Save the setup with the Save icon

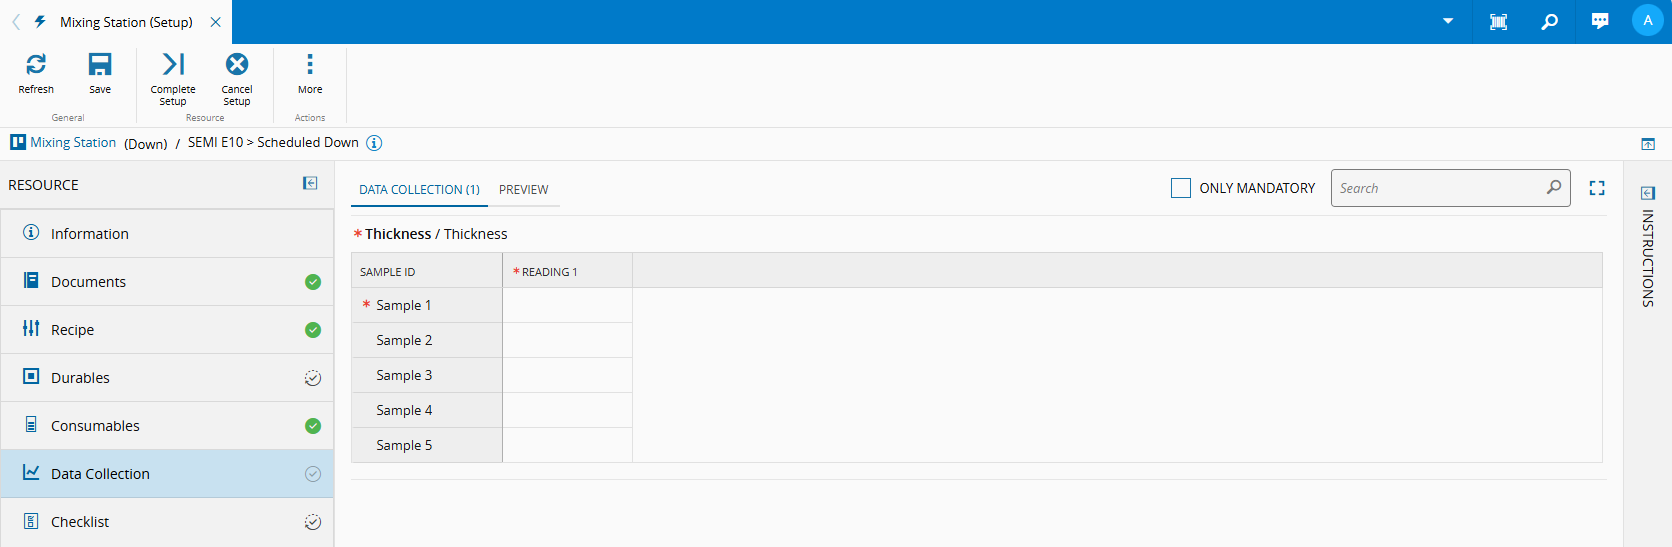point(100,65)
